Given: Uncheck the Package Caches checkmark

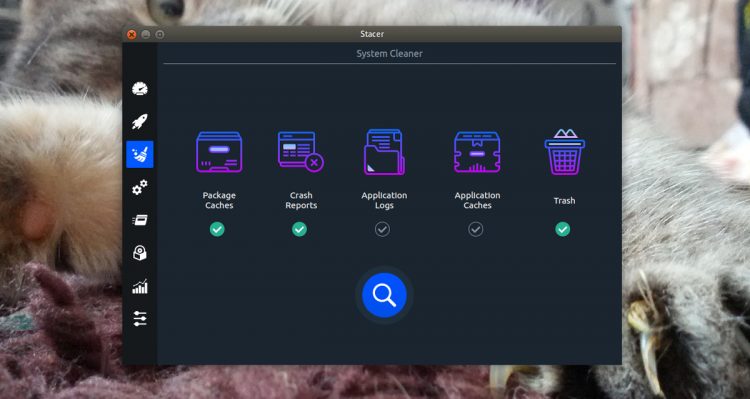Looking at the screenshot, I should click(217, 230).
